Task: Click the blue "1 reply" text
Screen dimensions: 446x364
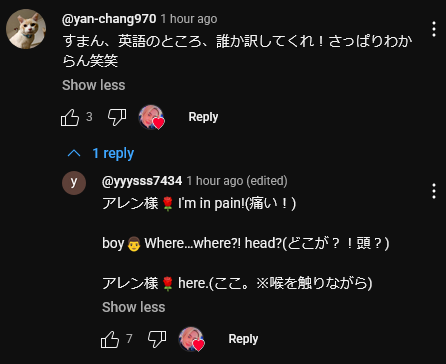Action: pyautogui.click(x=113, y=153)
